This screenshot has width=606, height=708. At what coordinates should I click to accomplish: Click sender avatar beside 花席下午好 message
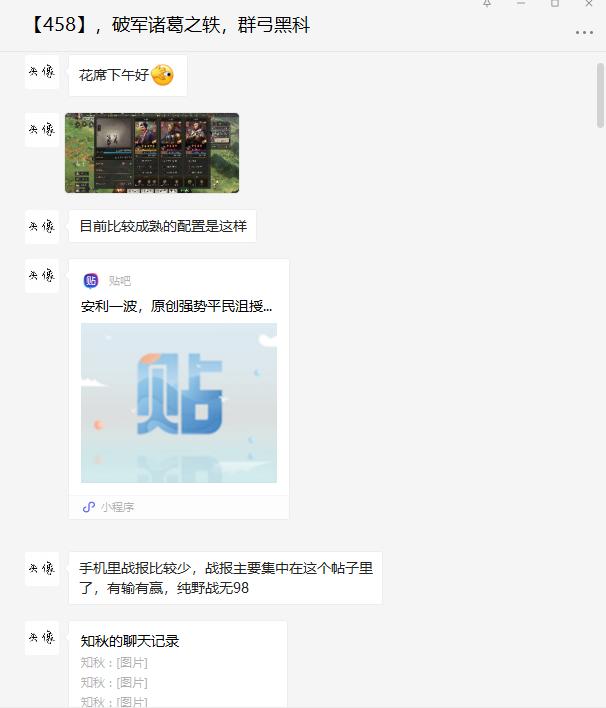[42, 72]
